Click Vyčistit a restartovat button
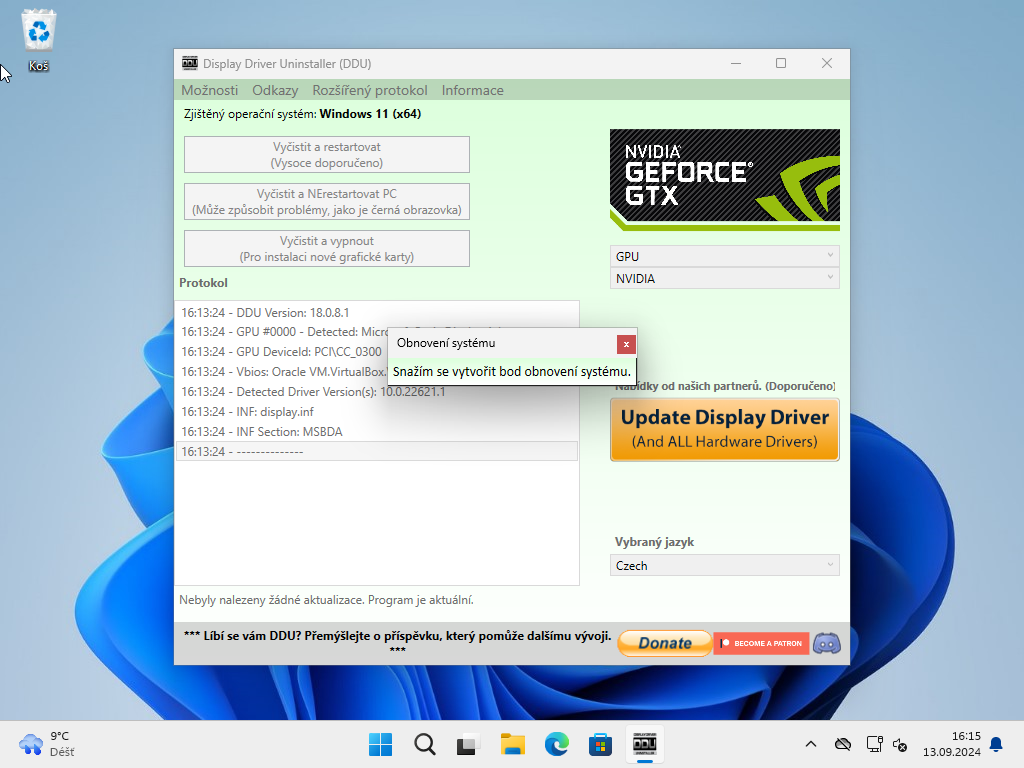1024x768 pixels. [x=326, y=155]
